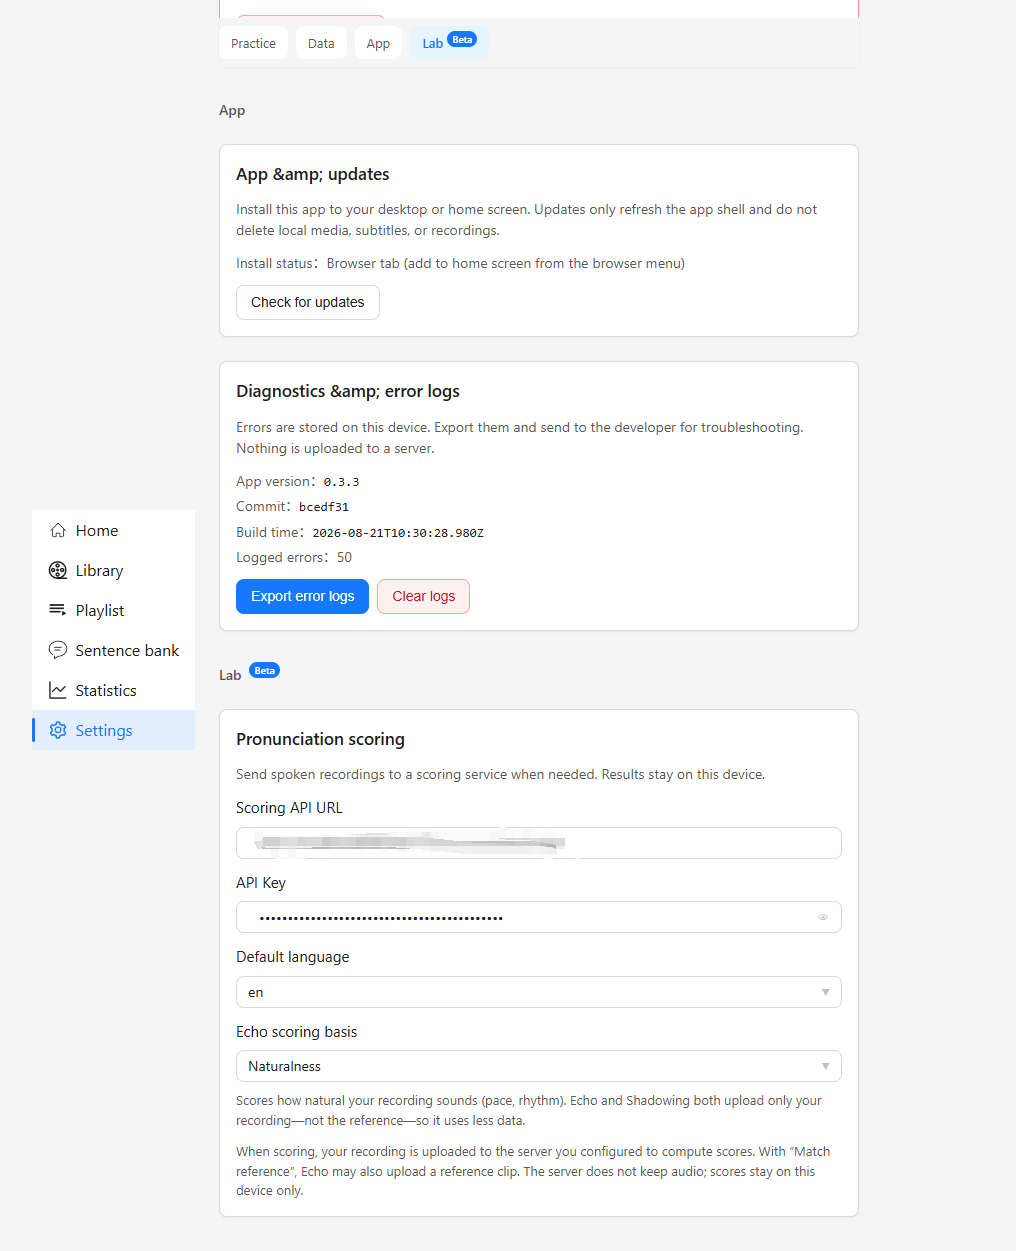
Task: Click the Statistics chart icon
Action: tap(58, 690)
